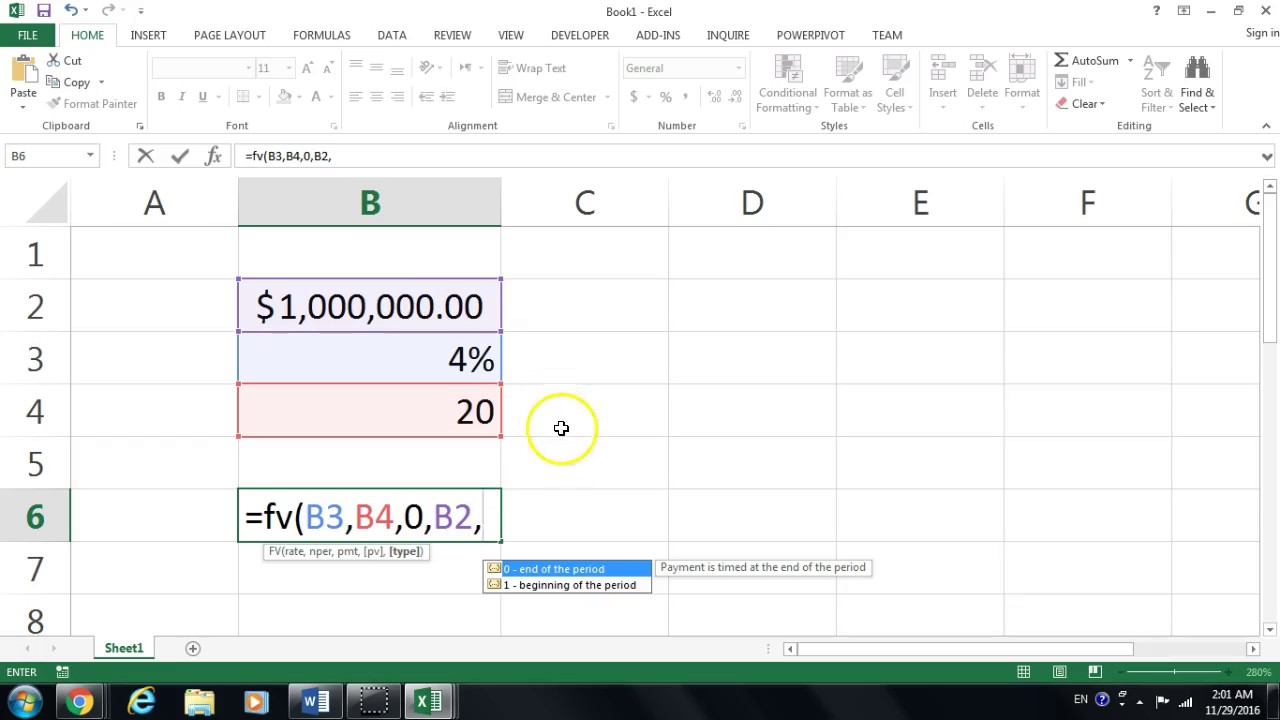Image resolution: width=1280 pixels, height=720 pixels.
Task: Open Find & Select binoculars menu
Action: (x=1197, y=84)
